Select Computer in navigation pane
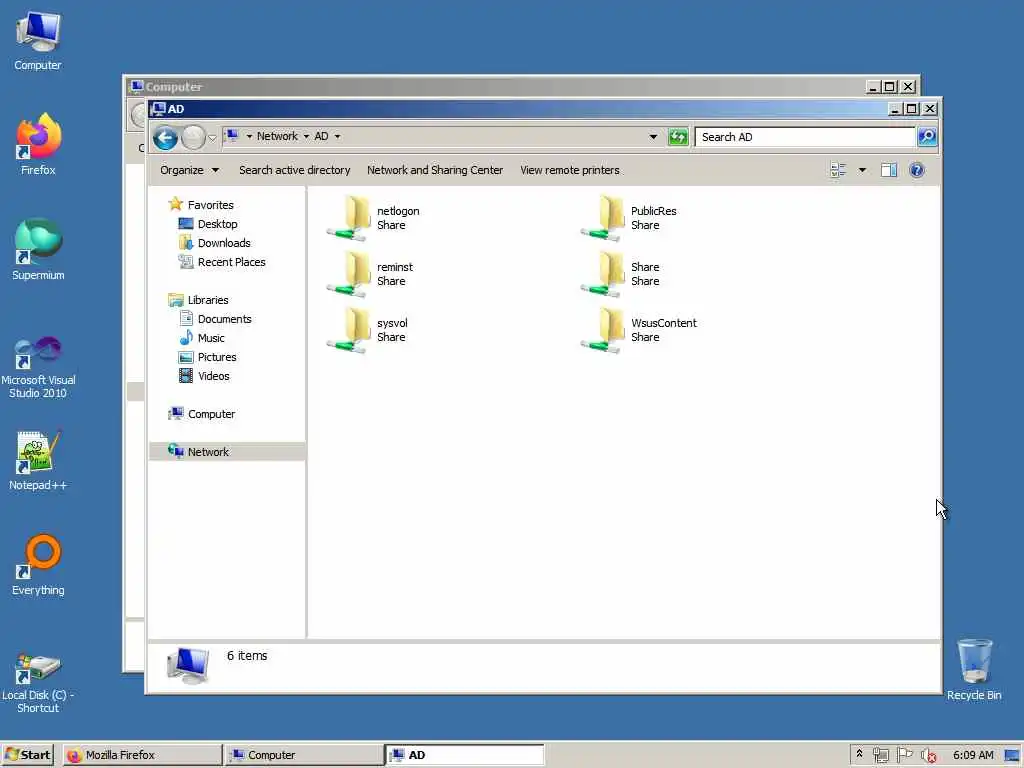 coord(202,414)
